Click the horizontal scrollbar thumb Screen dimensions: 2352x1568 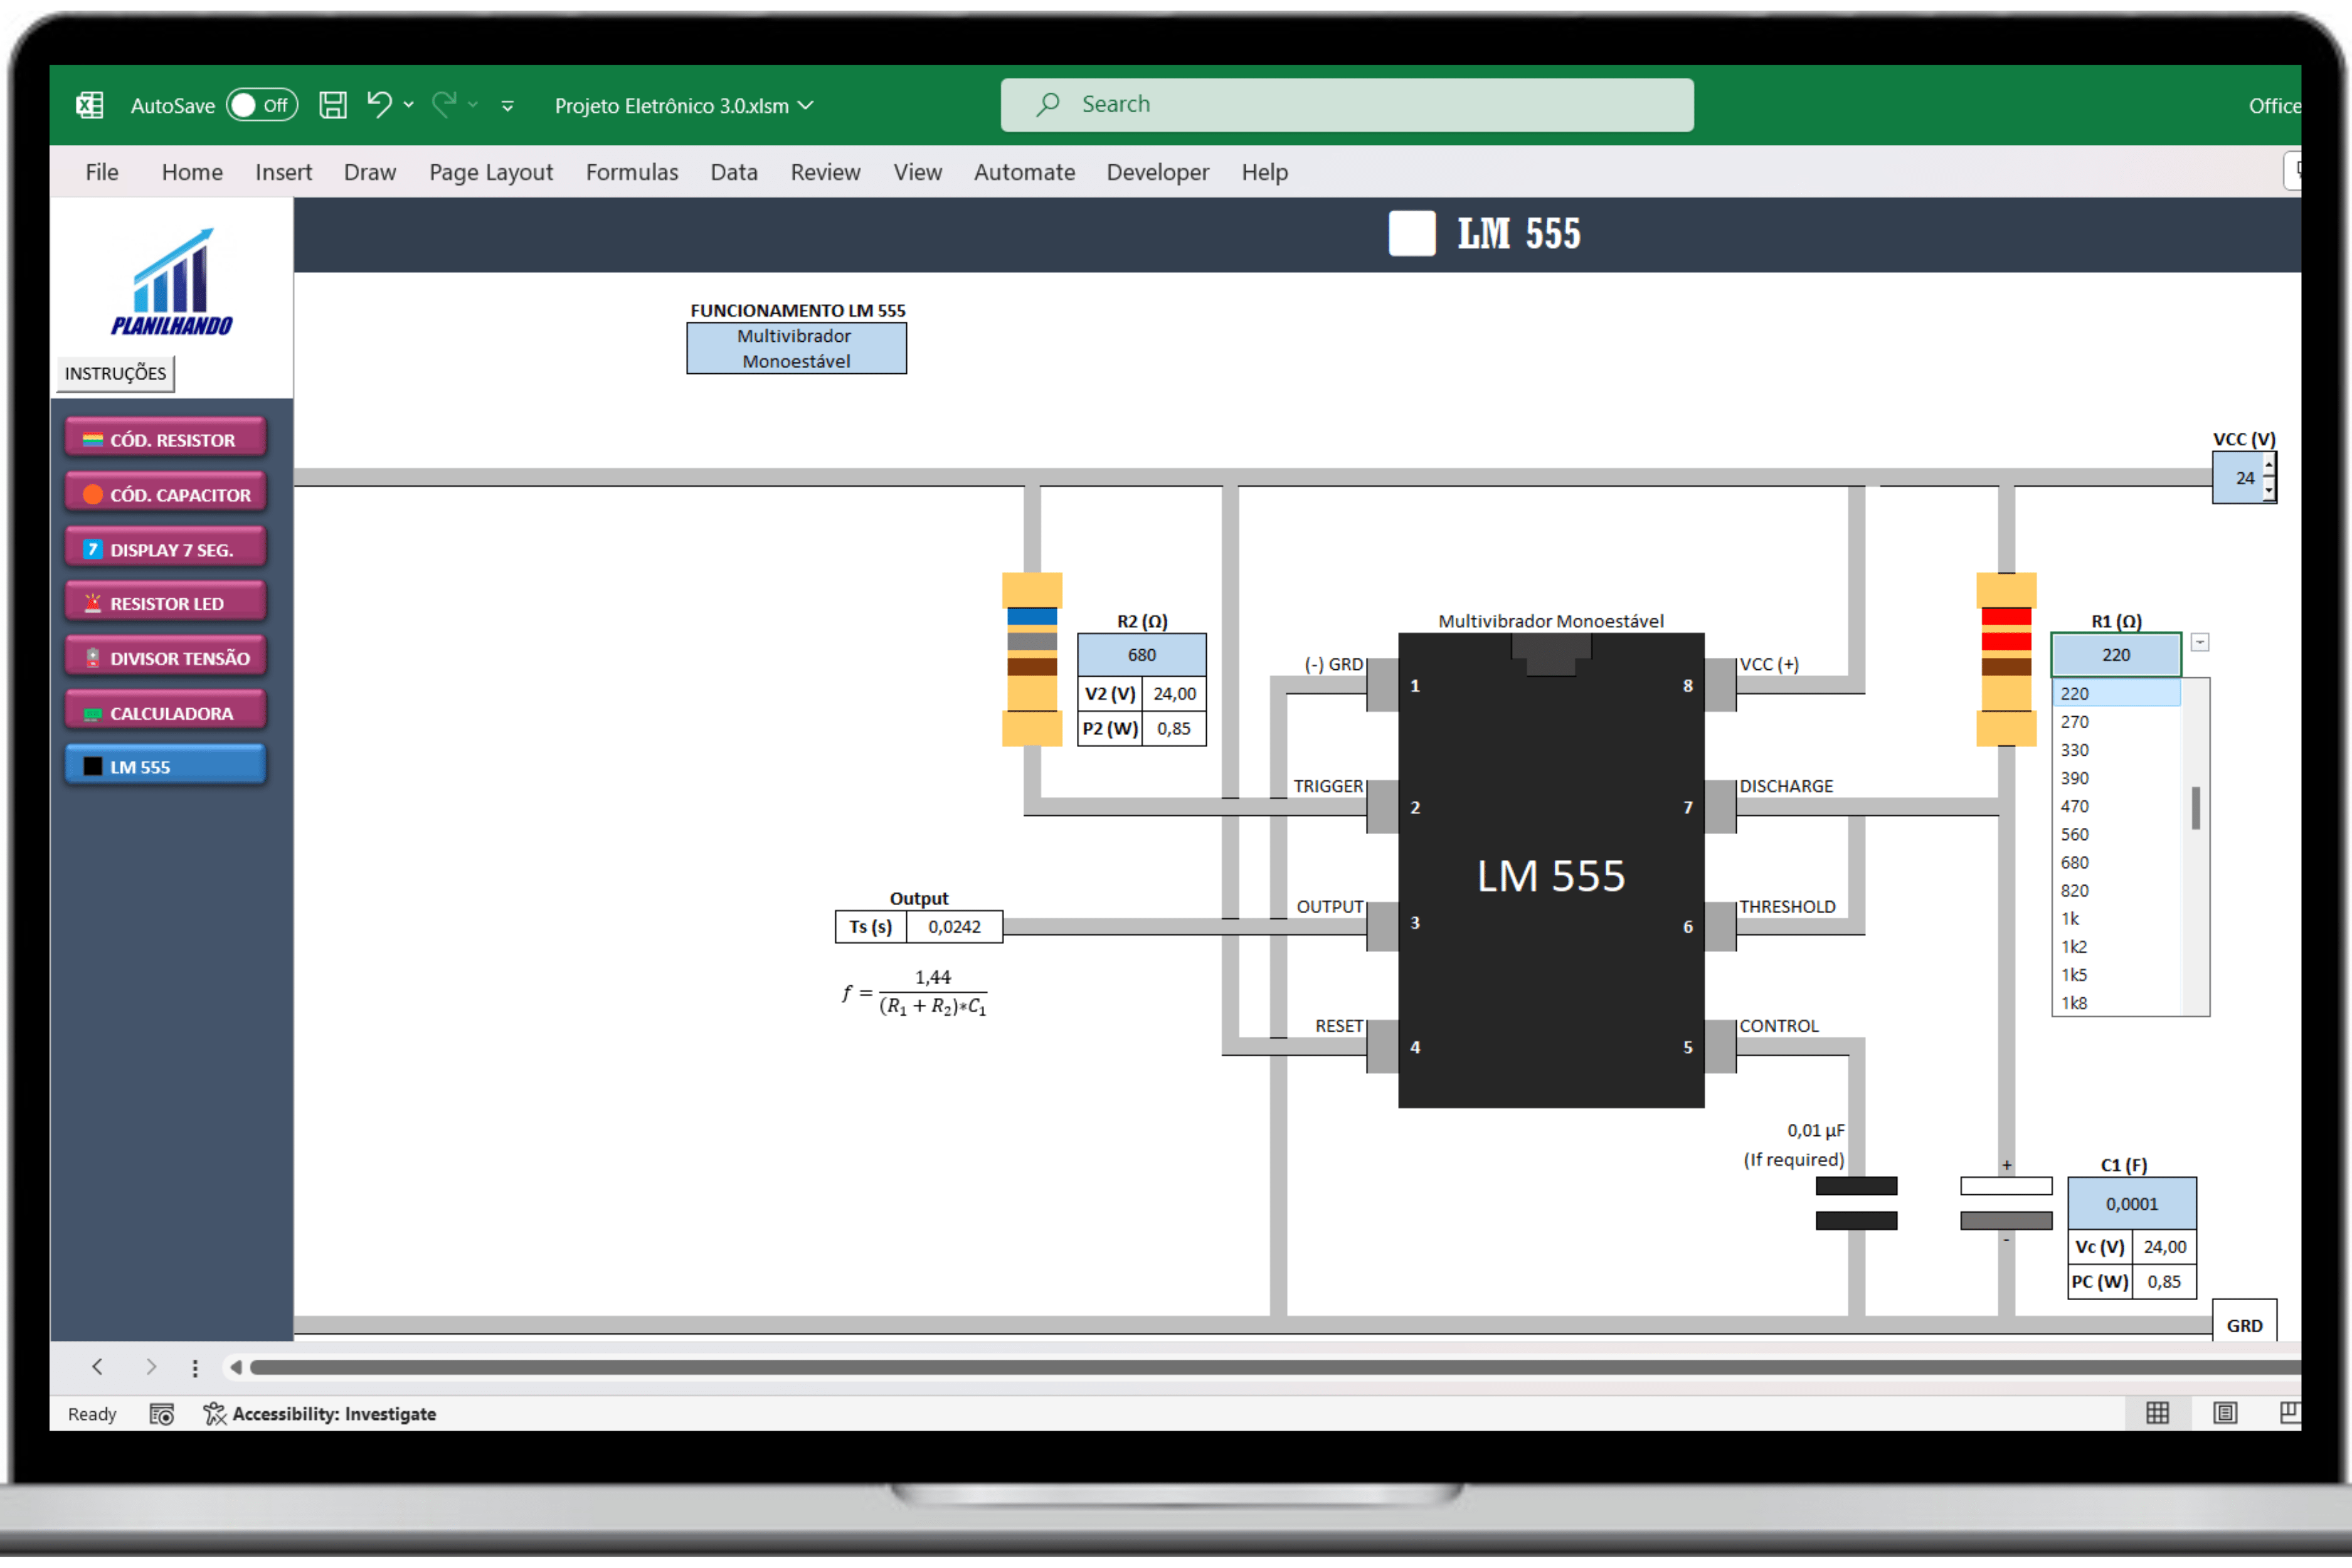[x=1275, y=1367]
